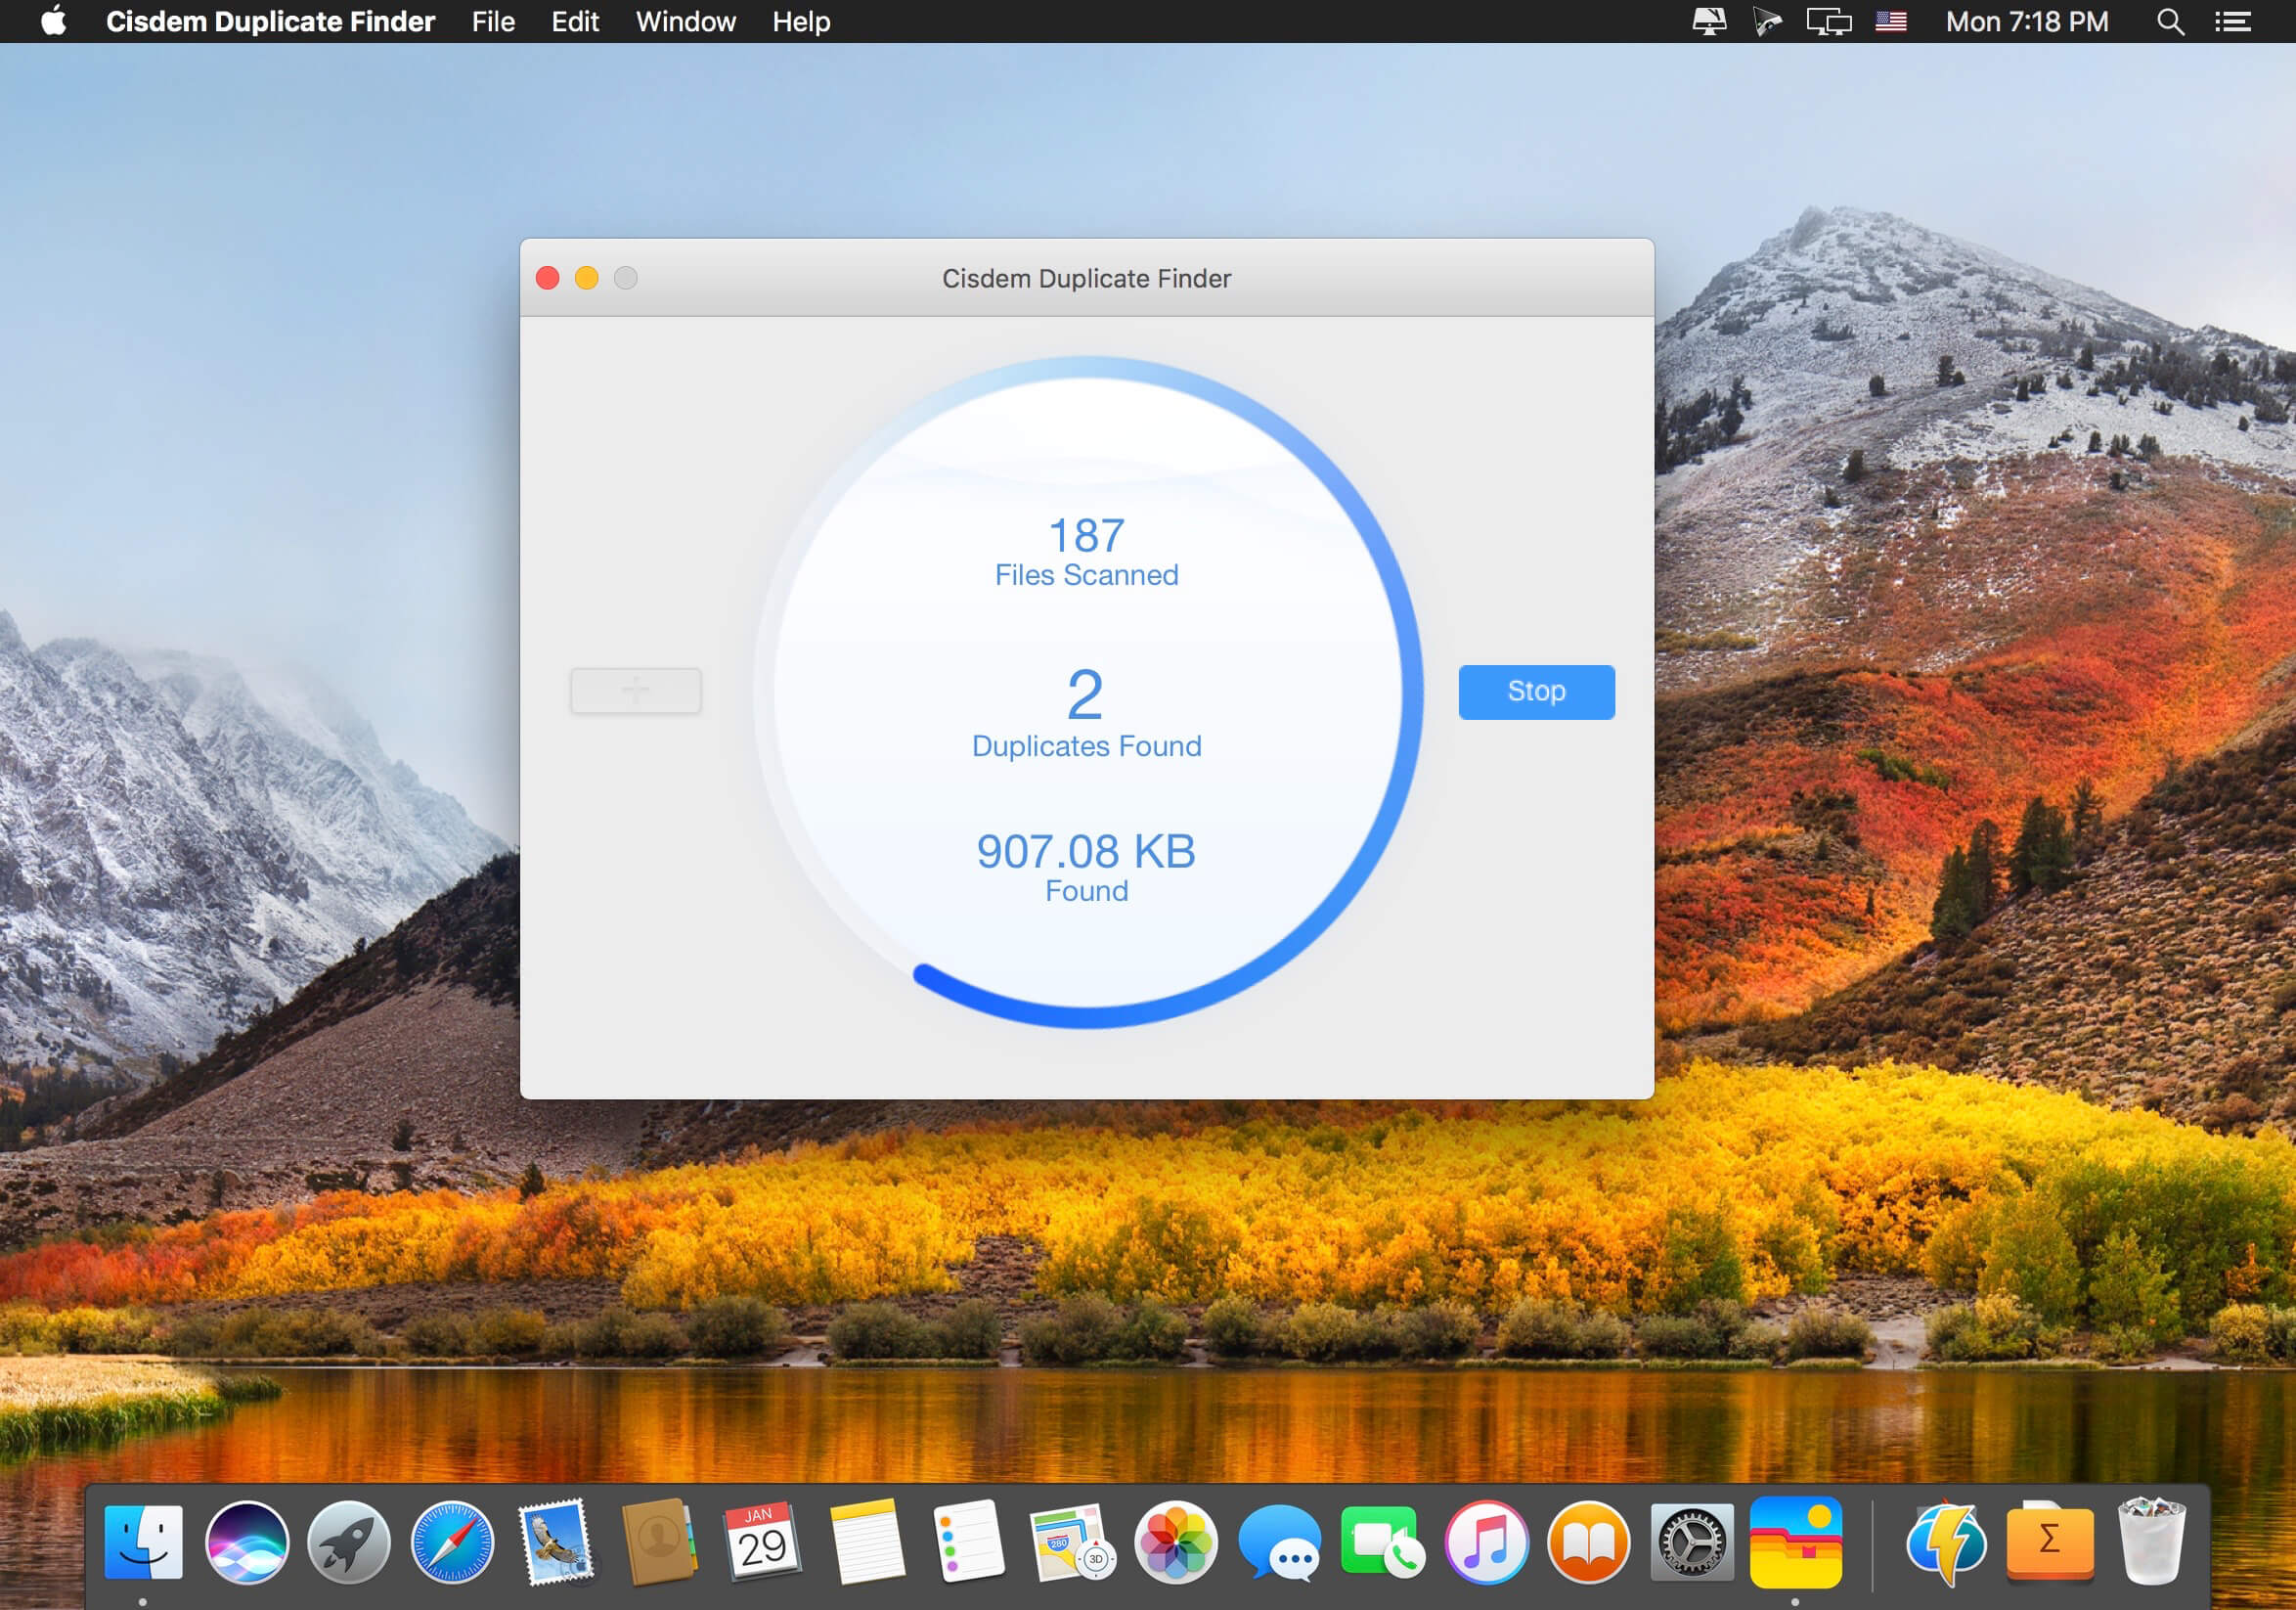Click the circular scan progress ring
The width and height of the screenshot is (2296, 1610).
[1087, 692]
